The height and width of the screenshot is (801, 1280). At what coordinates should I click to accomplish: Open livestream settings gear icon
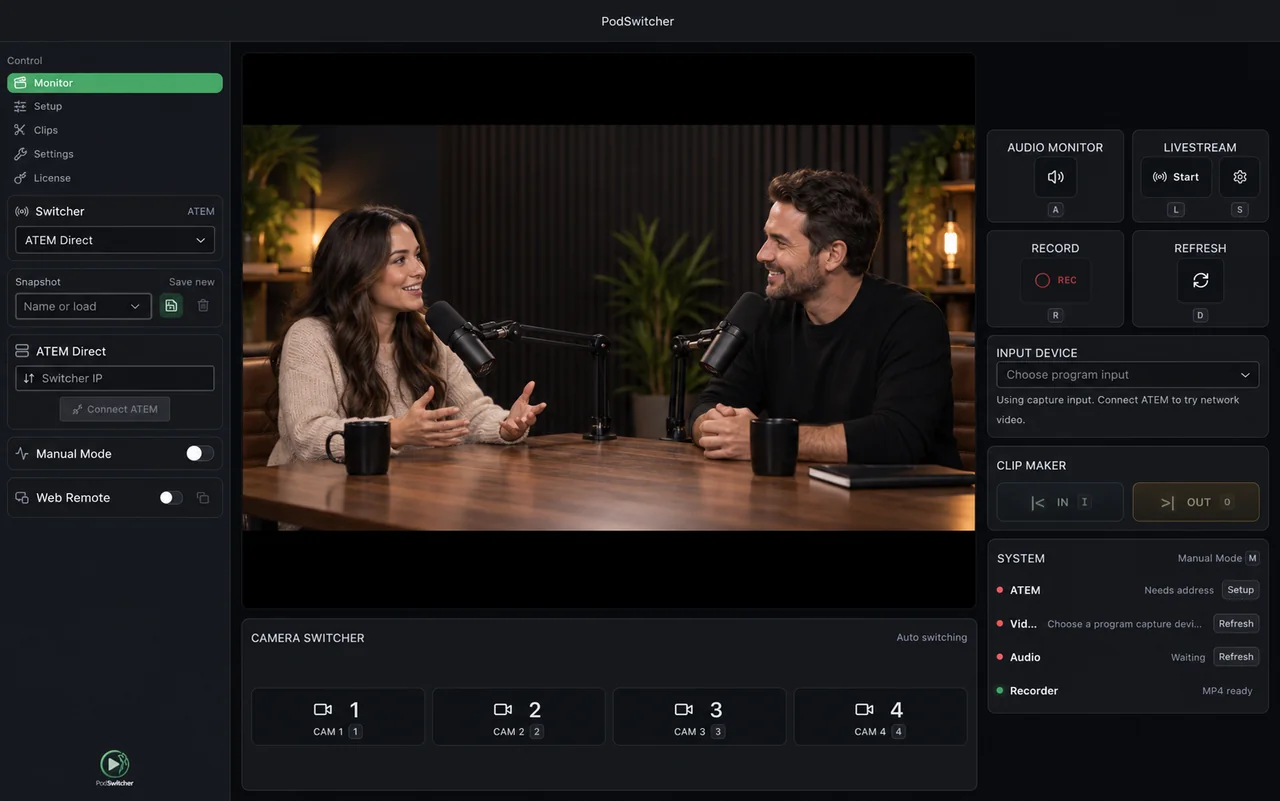[x=1240, y=177]
